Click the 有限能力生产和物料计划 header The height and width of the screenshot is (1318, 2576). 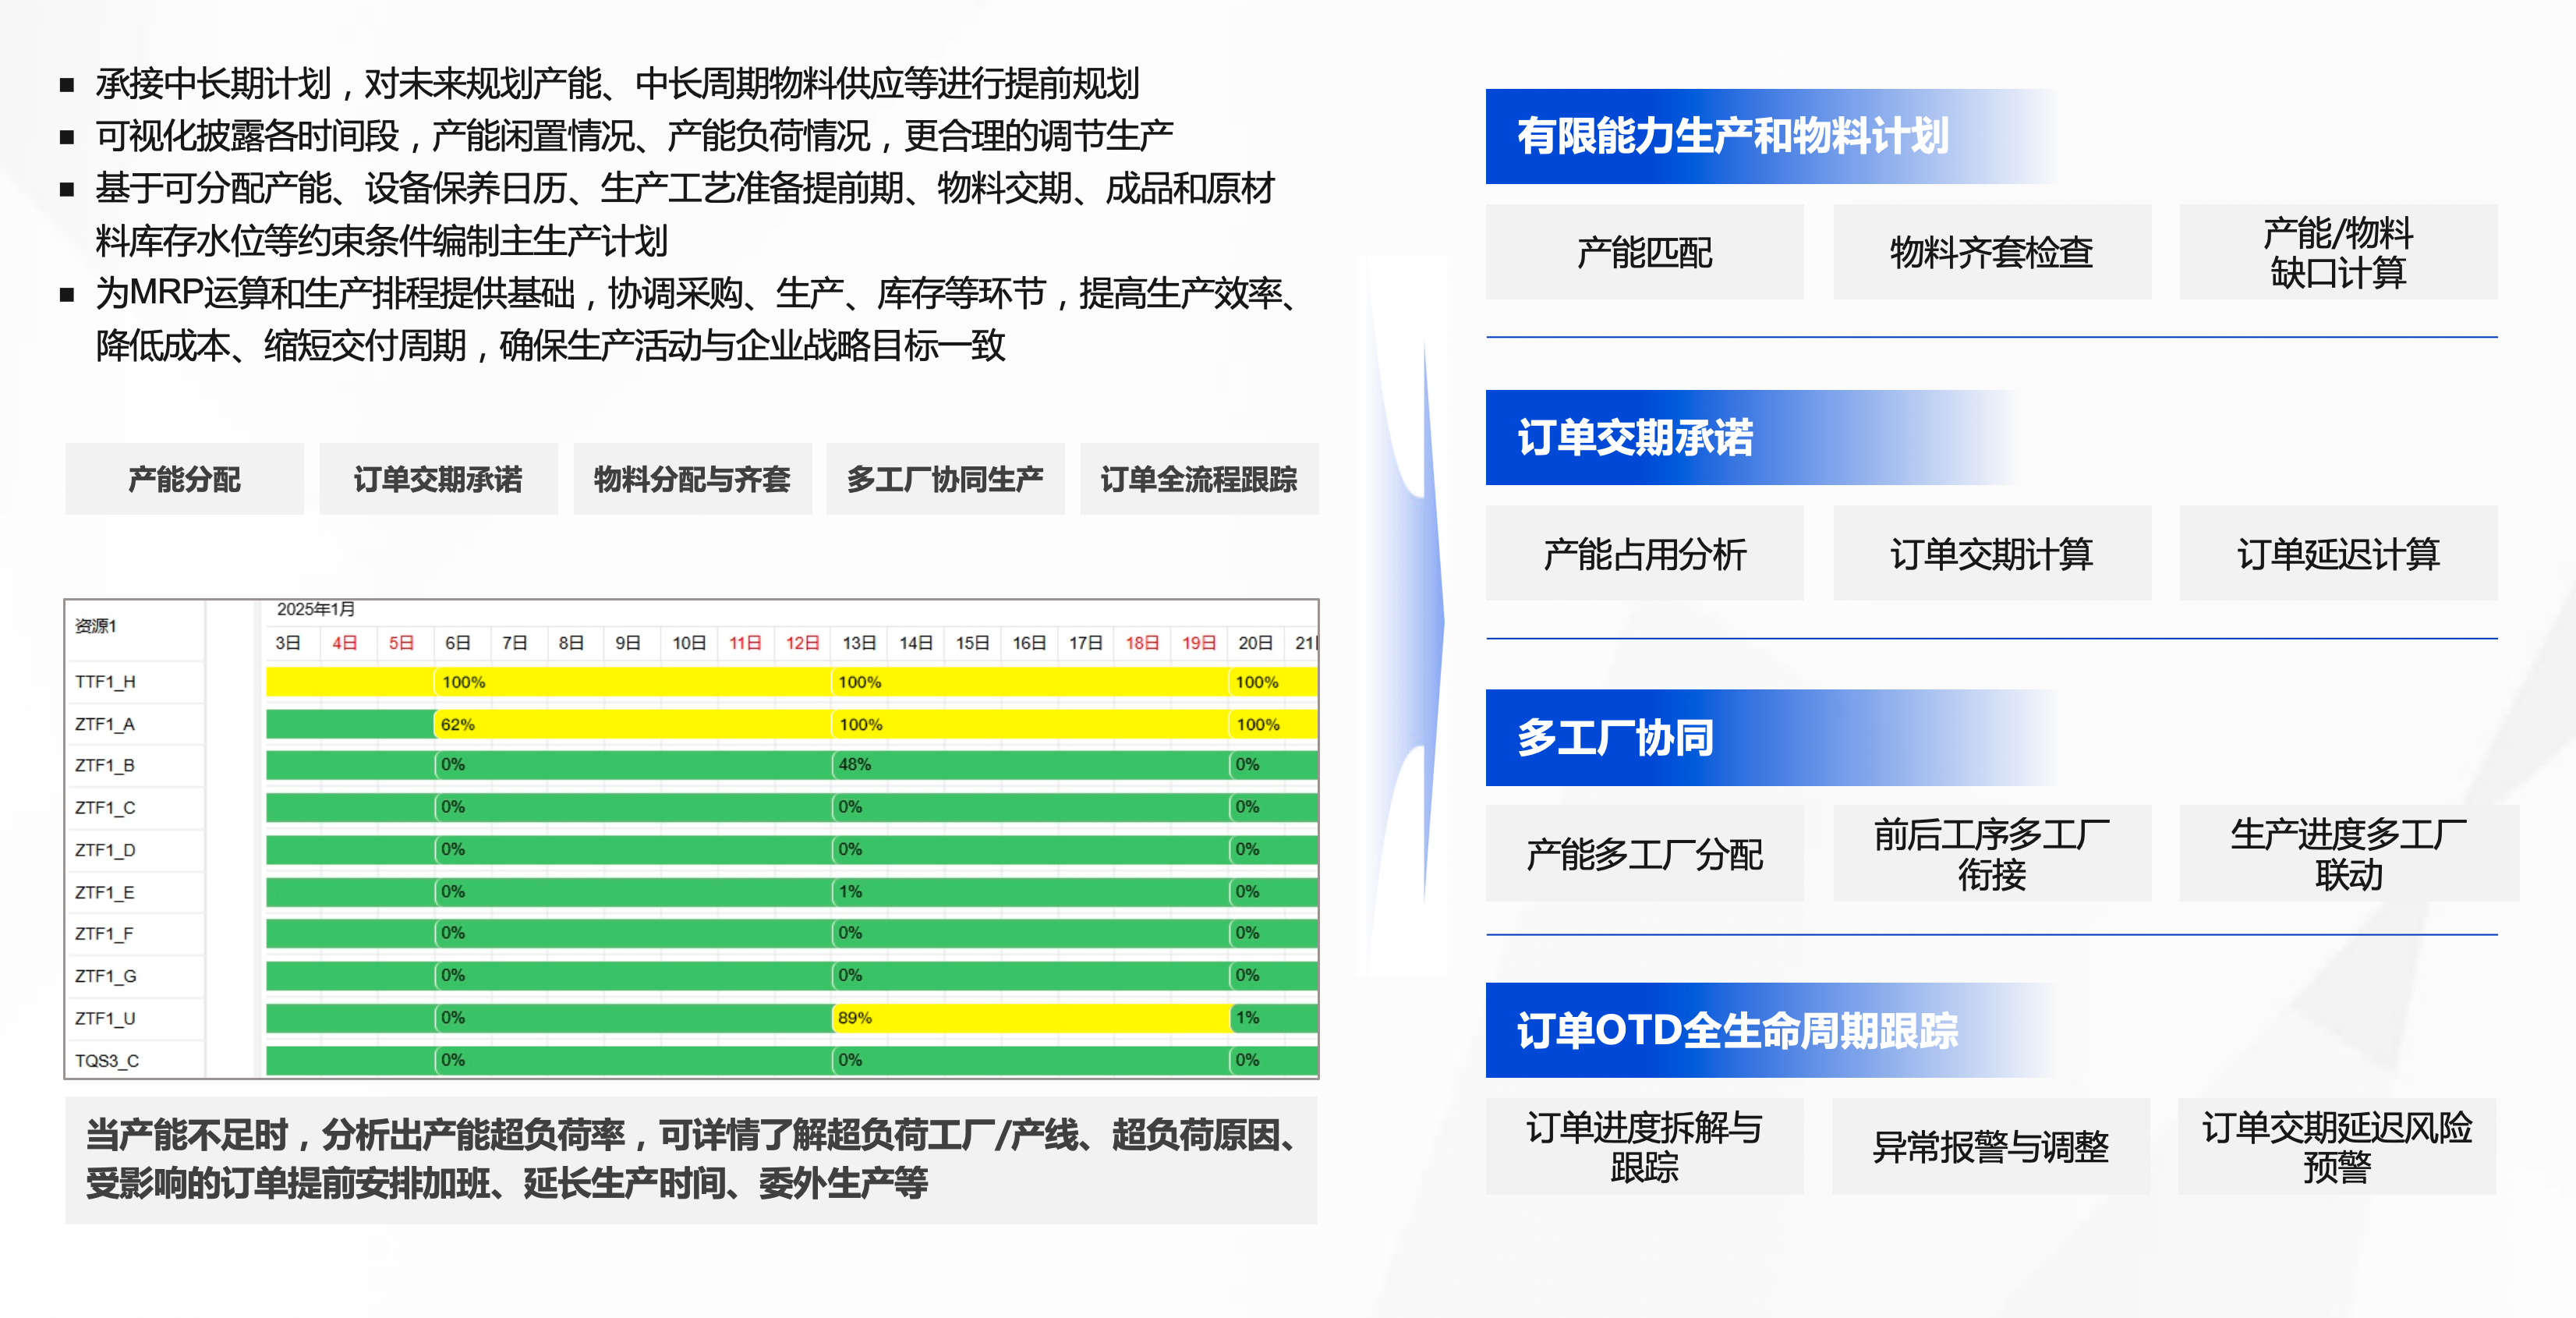[x=1732, y=137]
